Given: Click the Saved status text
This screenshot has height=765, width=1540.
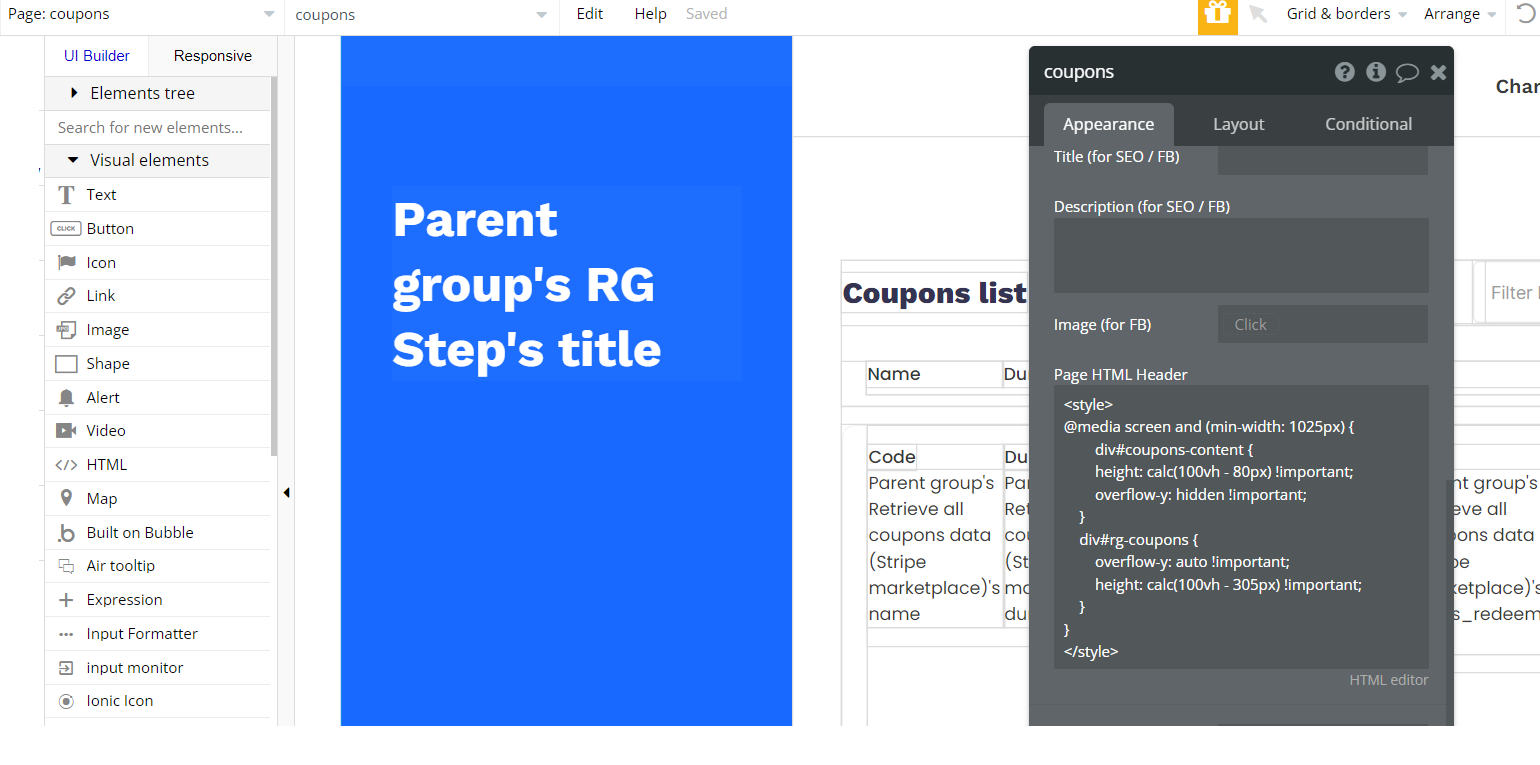Looking at the screenshot, I should point(706,14).
